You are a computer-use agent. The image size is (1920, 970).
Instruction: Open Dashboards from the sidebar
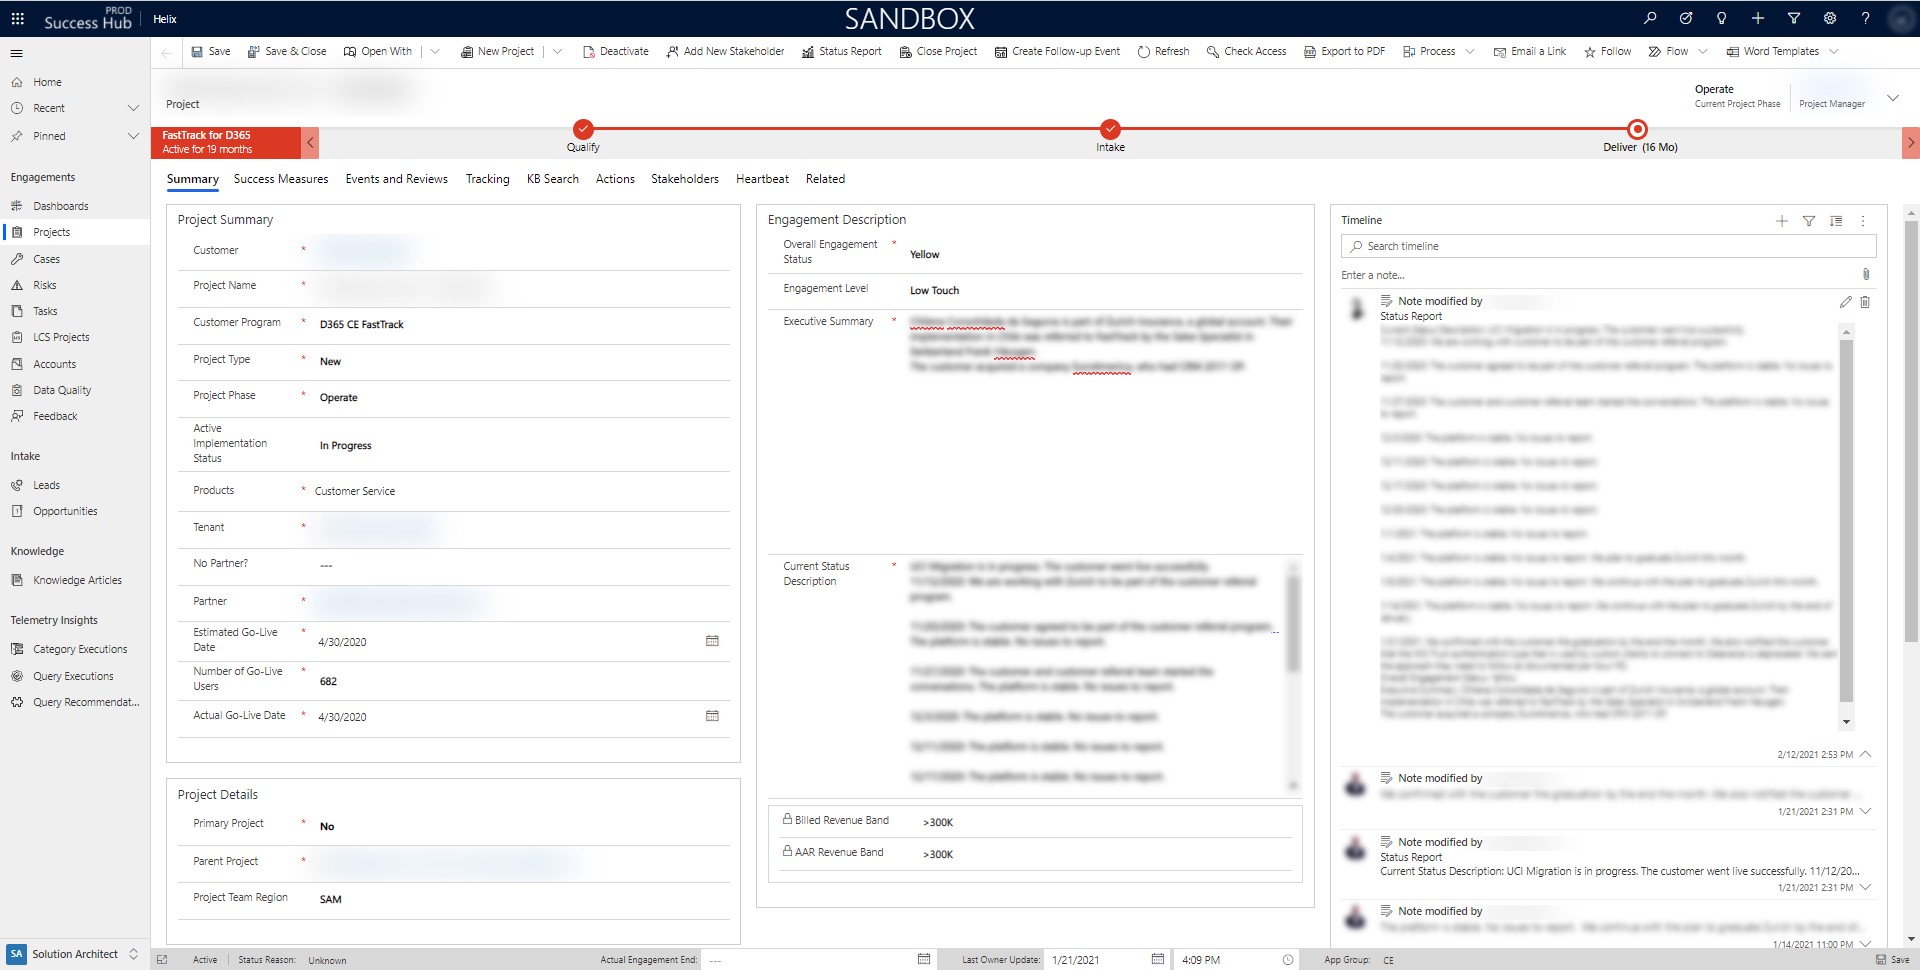63,206
